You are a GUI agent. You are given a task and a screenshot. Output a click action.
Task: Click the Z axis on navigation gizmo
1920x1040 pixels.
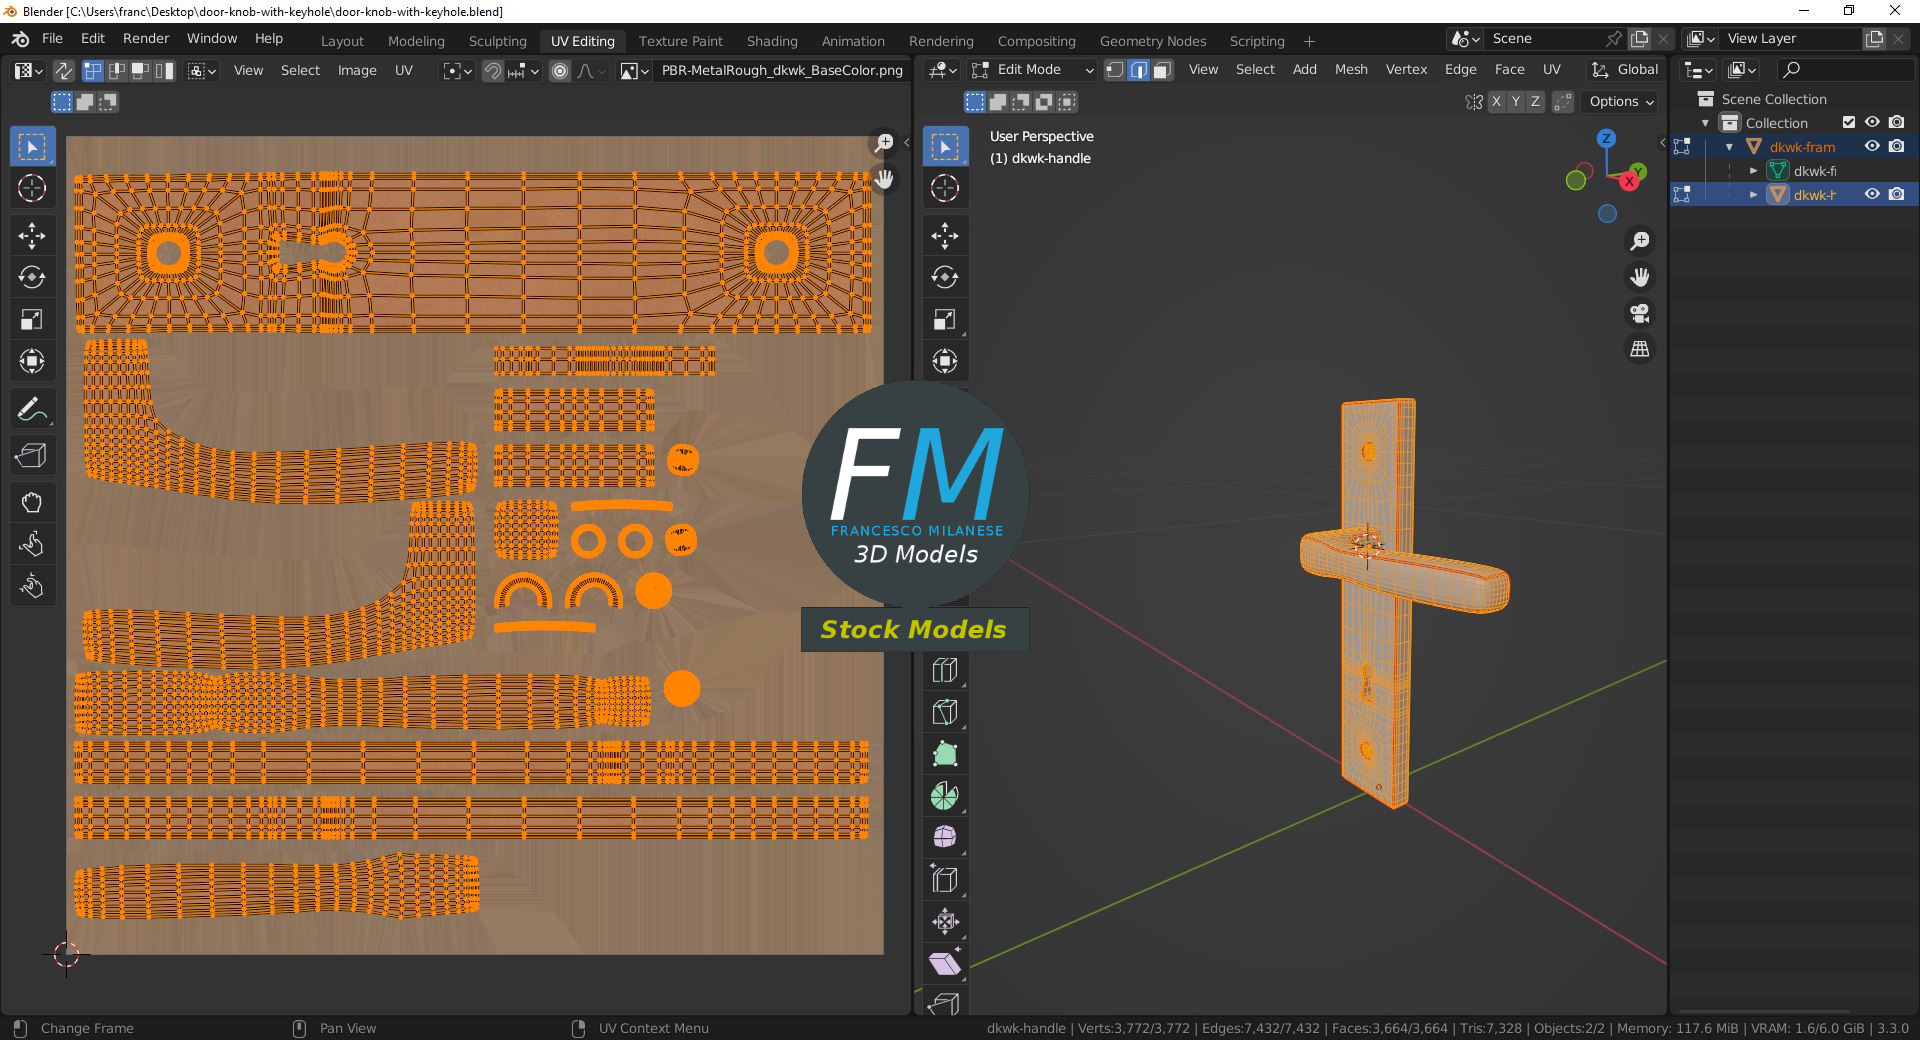pyautogui.click(x=1606, y=138)
